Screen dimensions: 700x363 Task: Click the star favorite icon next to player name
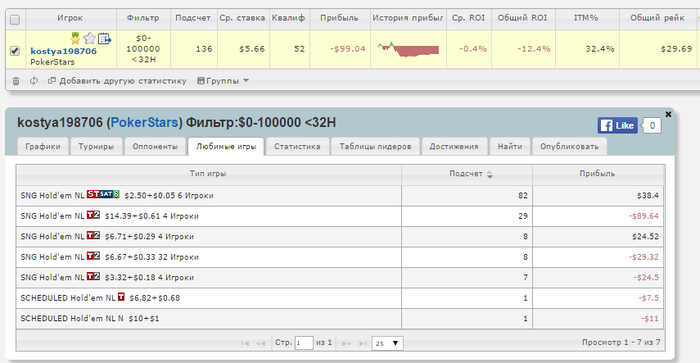click(90, 38)
